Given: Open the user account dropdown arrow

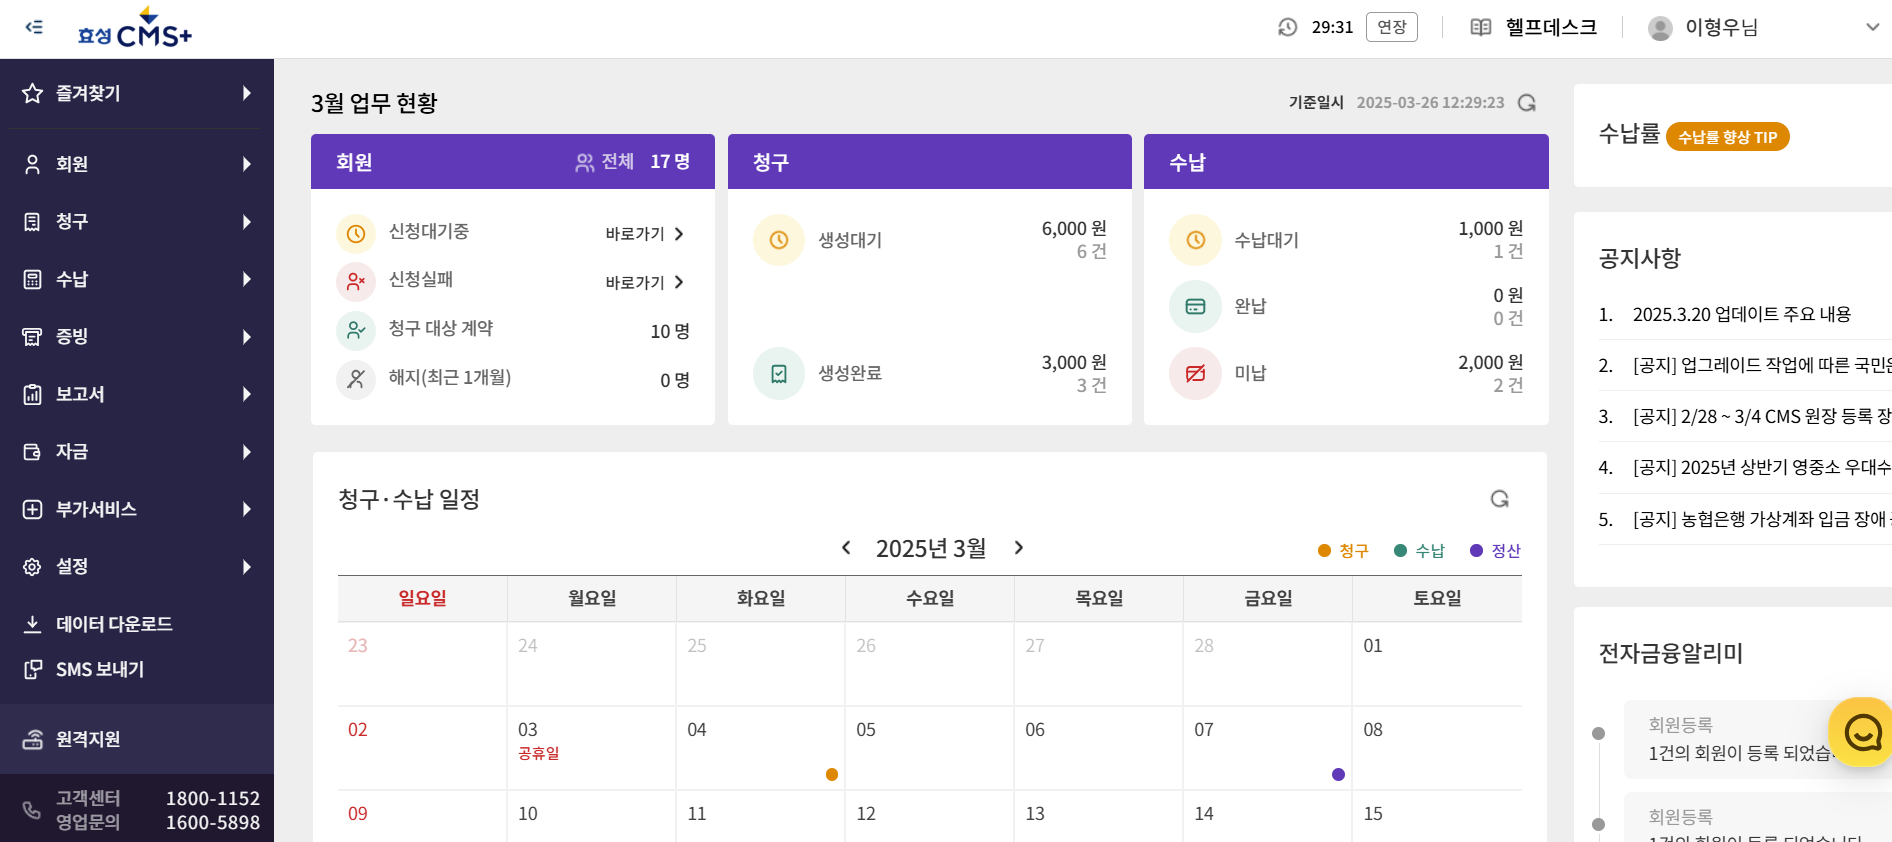Looking at the screenshot, I should pyautogui.click(x=1873, y=27).
